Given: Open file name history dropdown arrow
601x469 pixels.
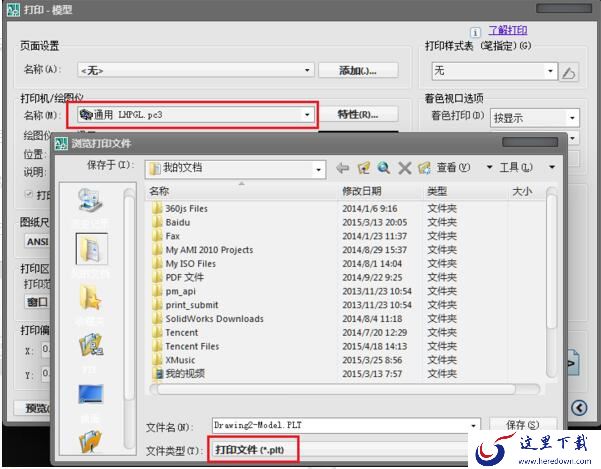Looking at the screenshot, I should point(473,426).
